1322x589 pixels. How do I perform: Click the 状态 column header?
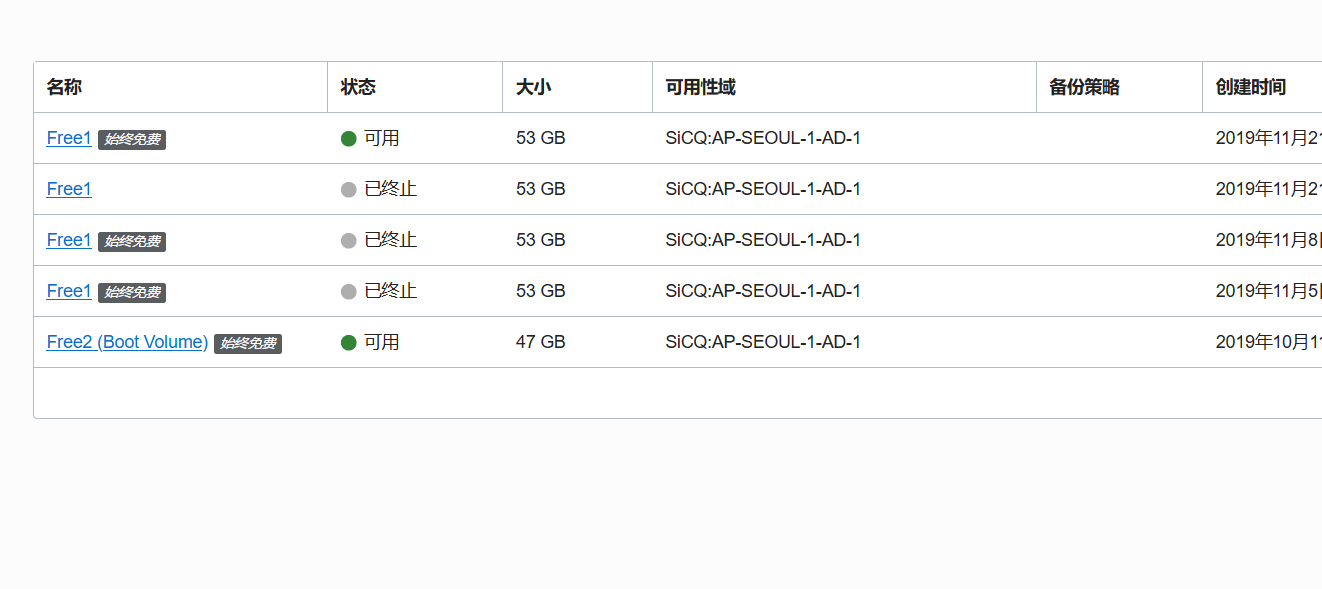[358, 87]
